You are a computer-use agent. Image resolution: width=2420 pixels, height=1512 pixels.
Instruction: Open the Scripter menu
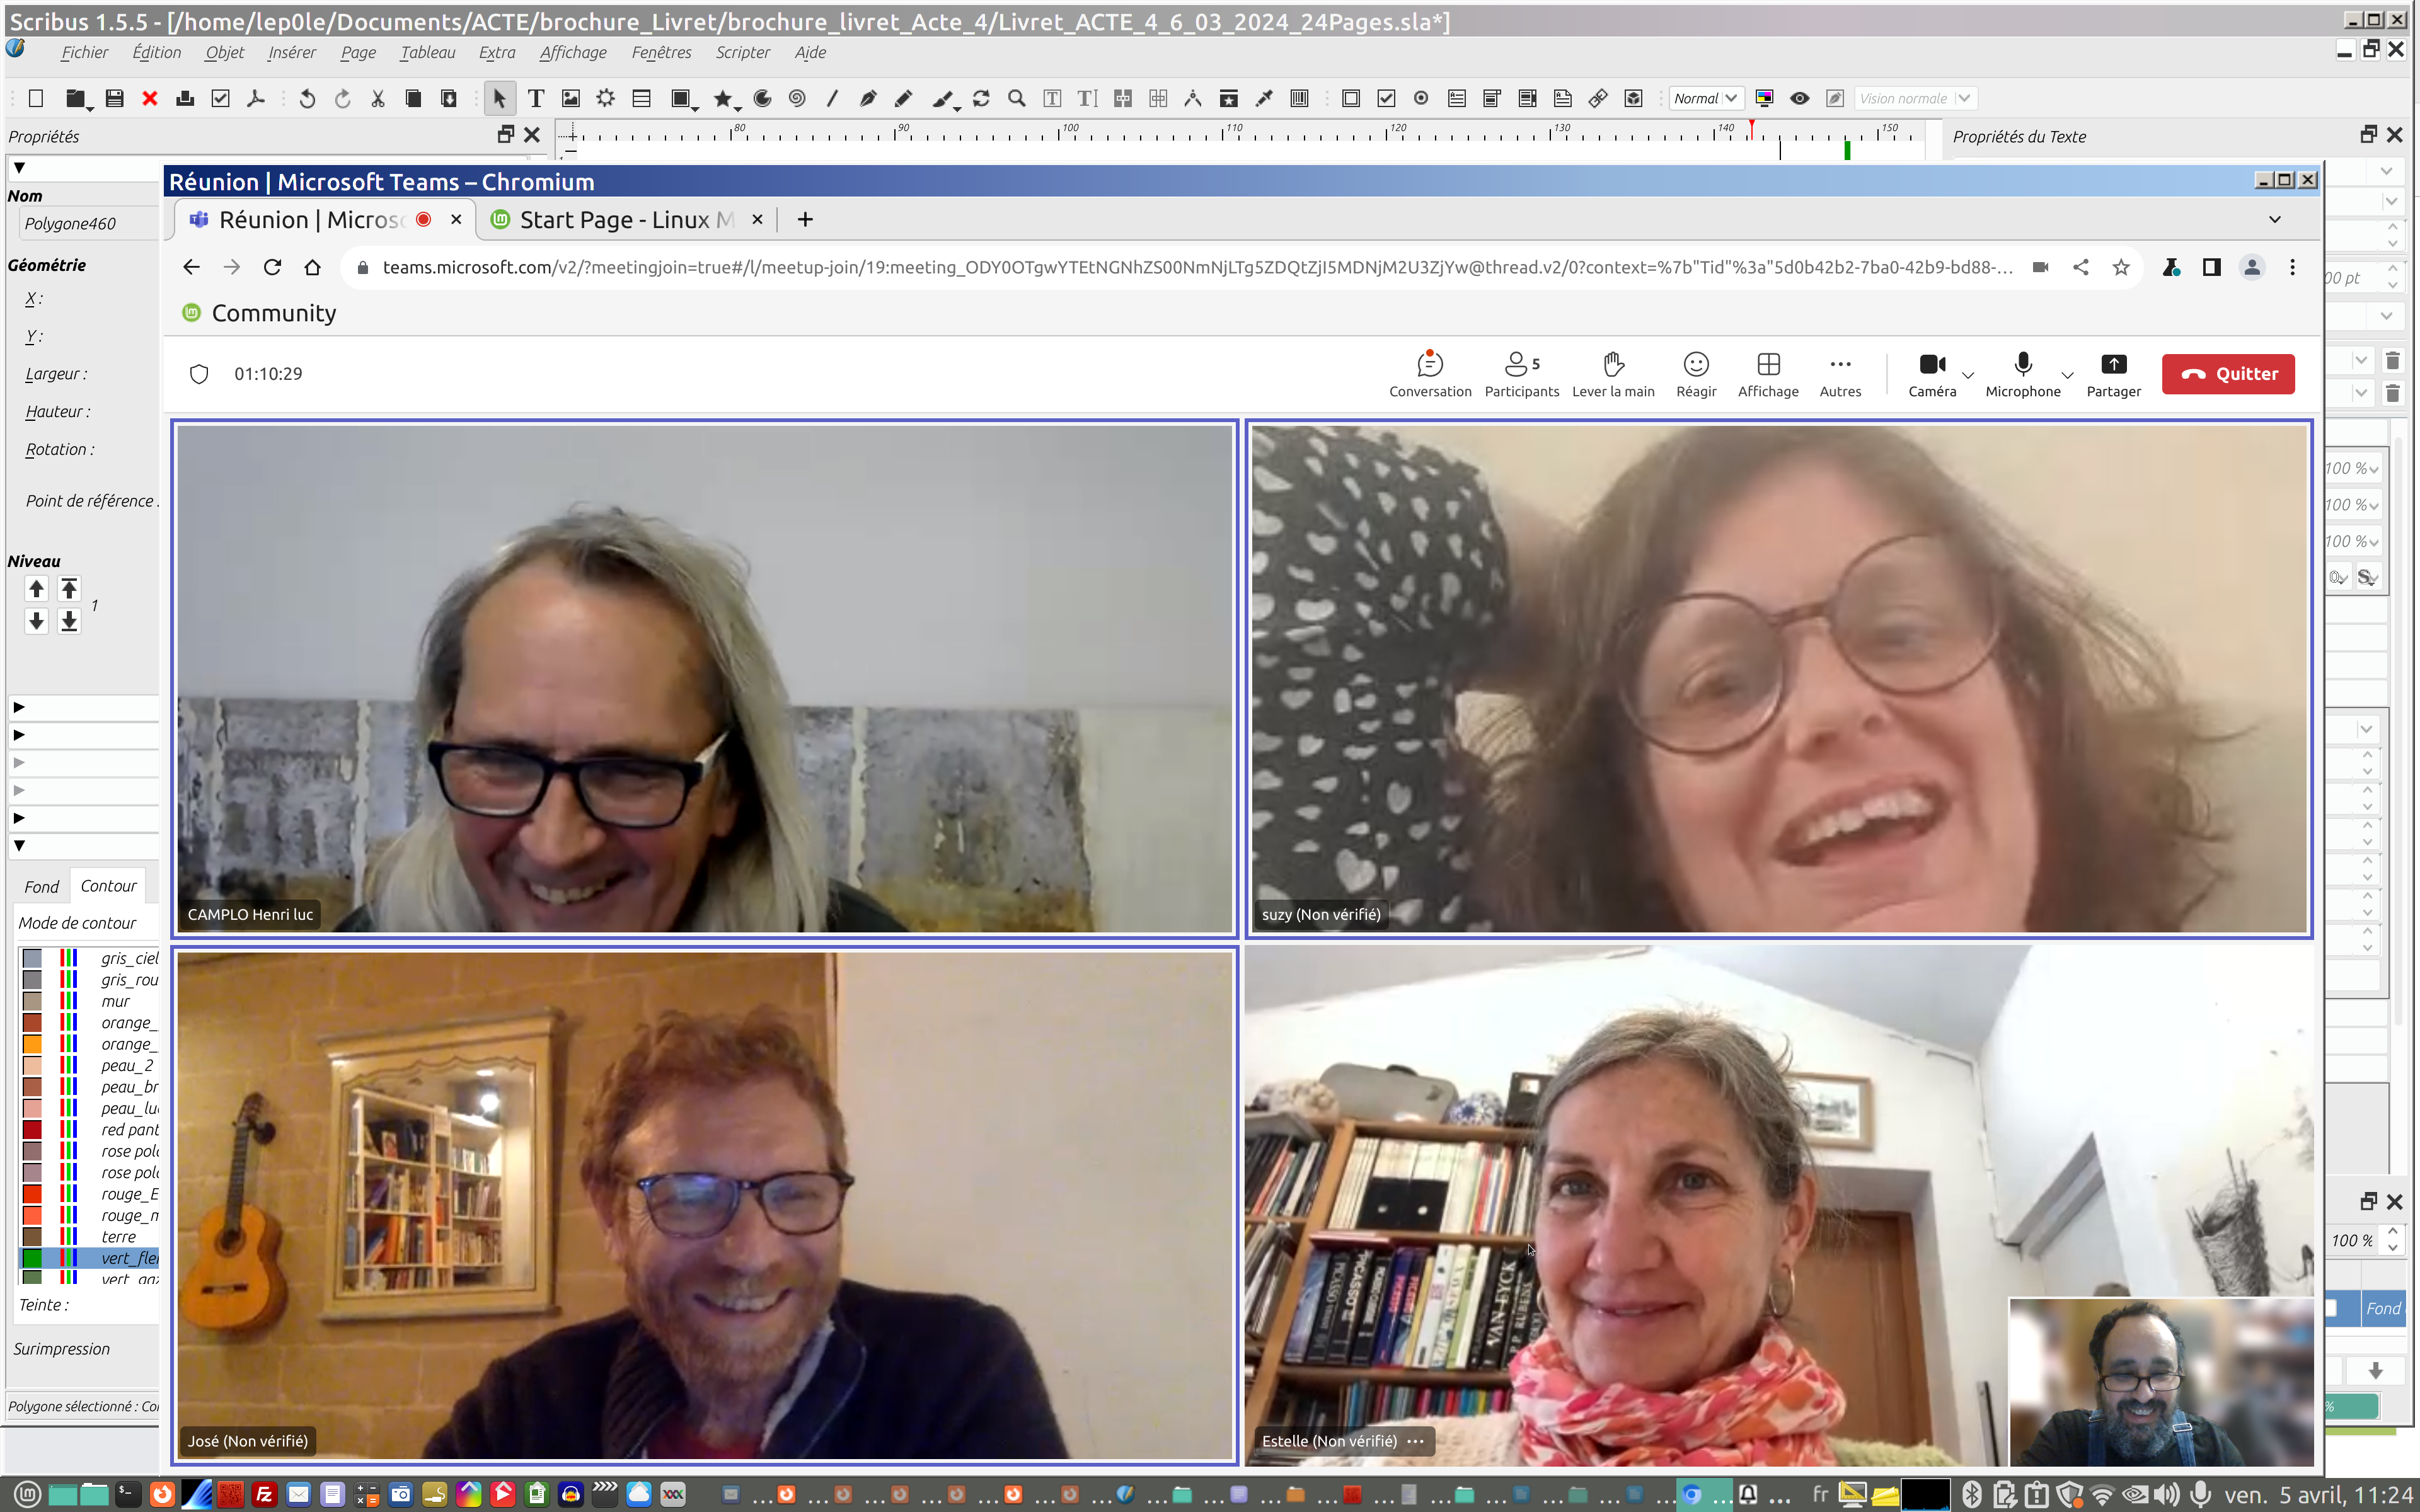(x=742, y=52)
